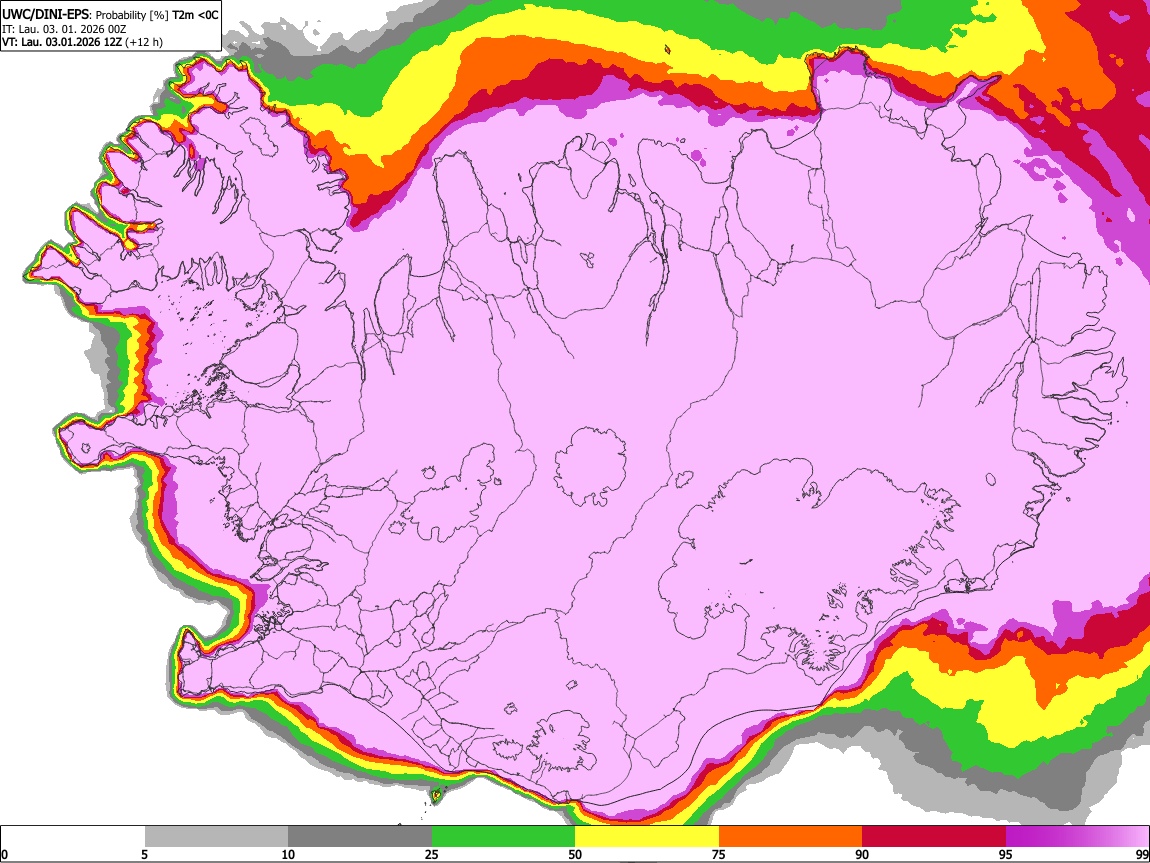Click the '25' legend tick label
This screenshot has width=1150, height=863.
pyautogui.click(x=432, y=854)
